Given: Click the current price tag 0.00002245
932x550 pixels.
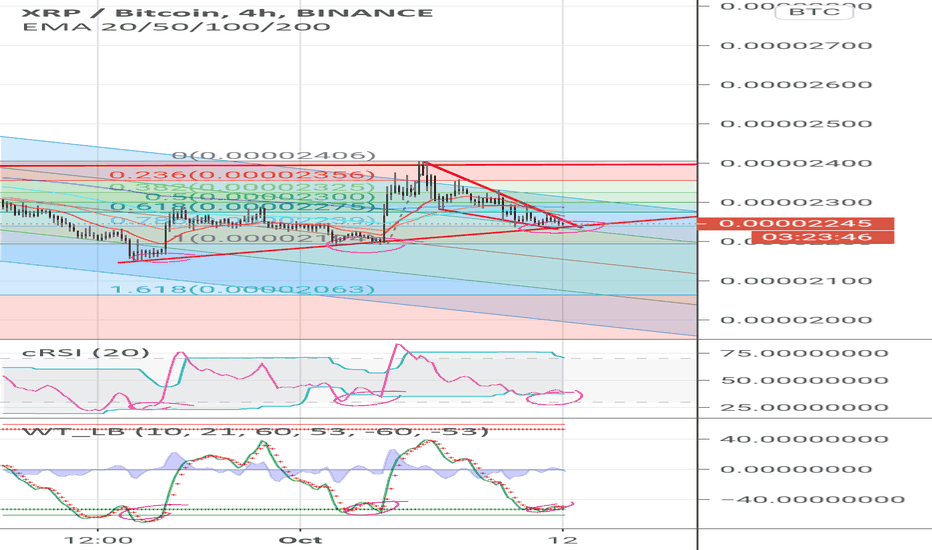Looking at the screenshot, I should [x=795, y=224].
